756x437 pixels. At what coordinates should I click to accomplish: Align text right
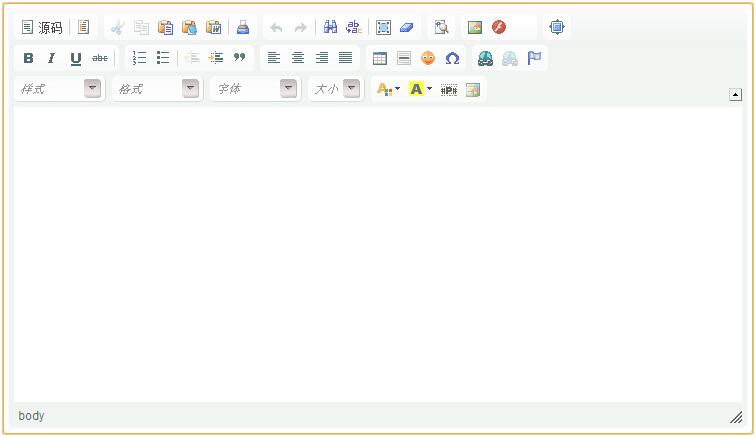pyautogui.click(x=322, y=58)
